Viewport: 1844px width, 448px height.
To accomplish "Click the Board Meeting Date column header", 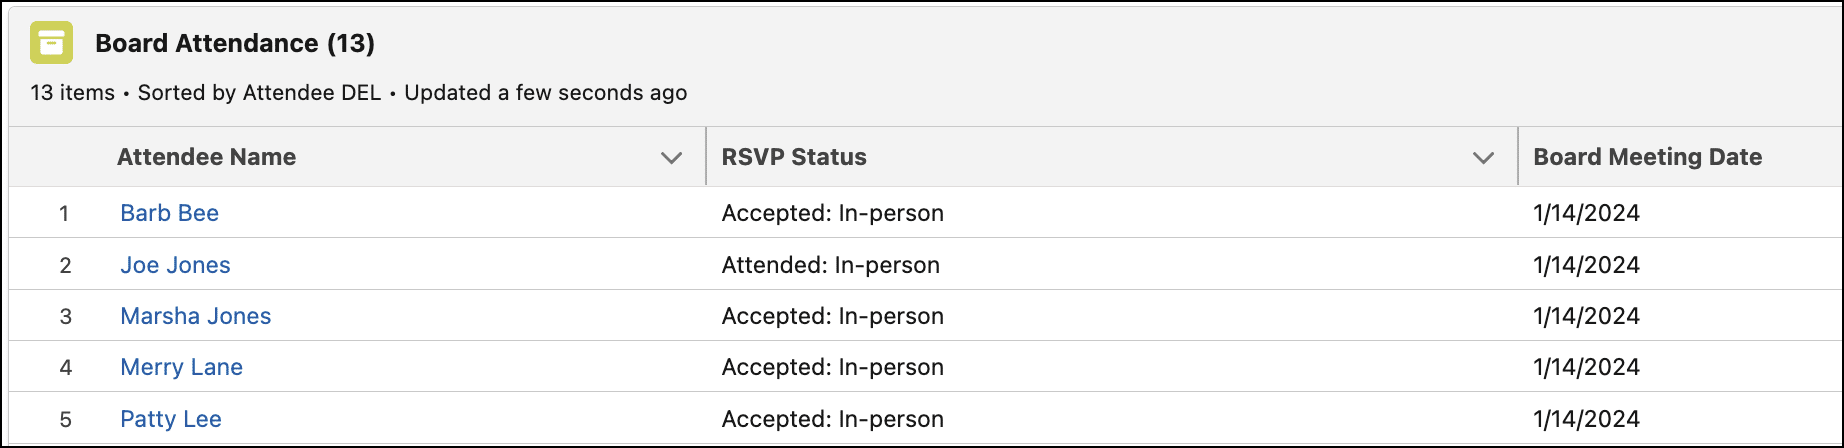I will click(1647, 157).
